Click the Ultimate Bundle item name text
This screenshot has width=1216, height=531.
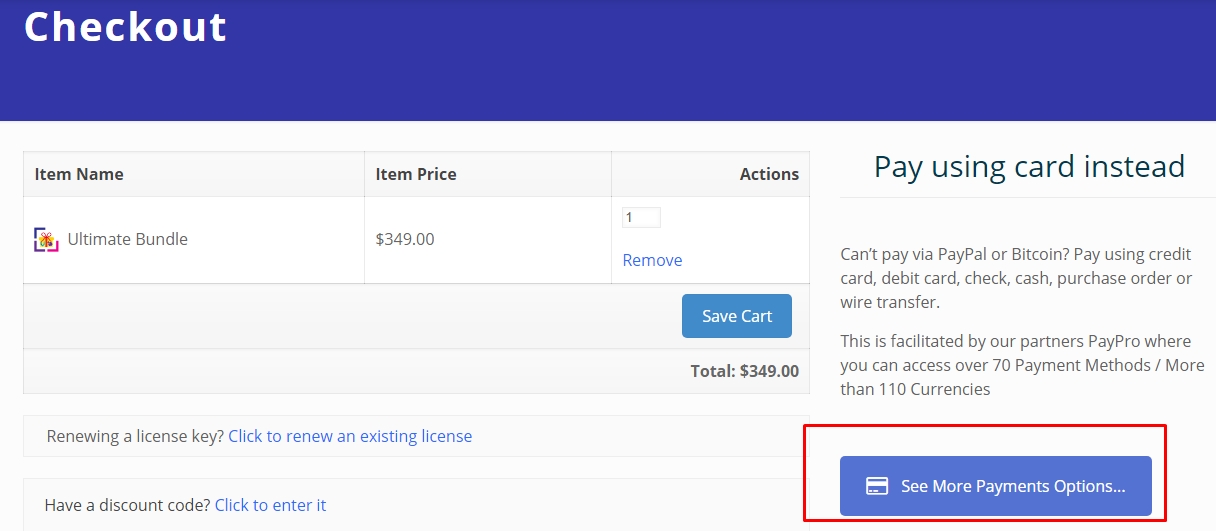(127, 239)
